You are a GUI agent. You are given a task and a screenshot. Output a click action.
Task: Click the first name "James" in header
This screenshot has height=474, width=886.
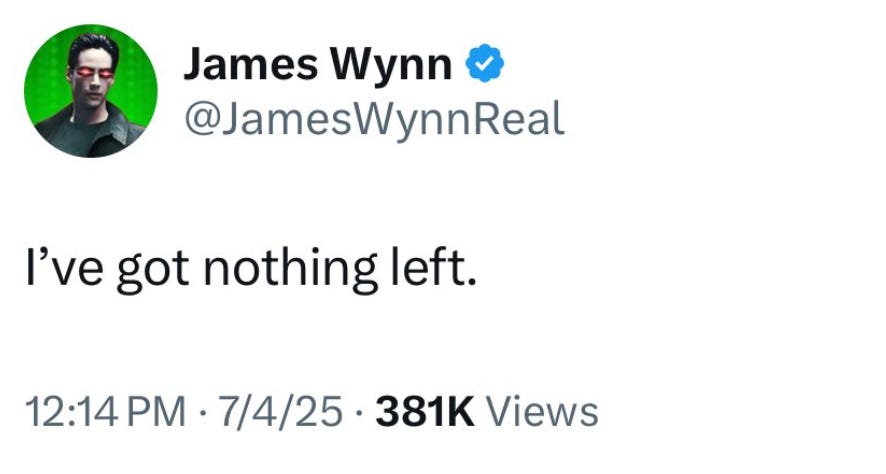click(251, 64)
